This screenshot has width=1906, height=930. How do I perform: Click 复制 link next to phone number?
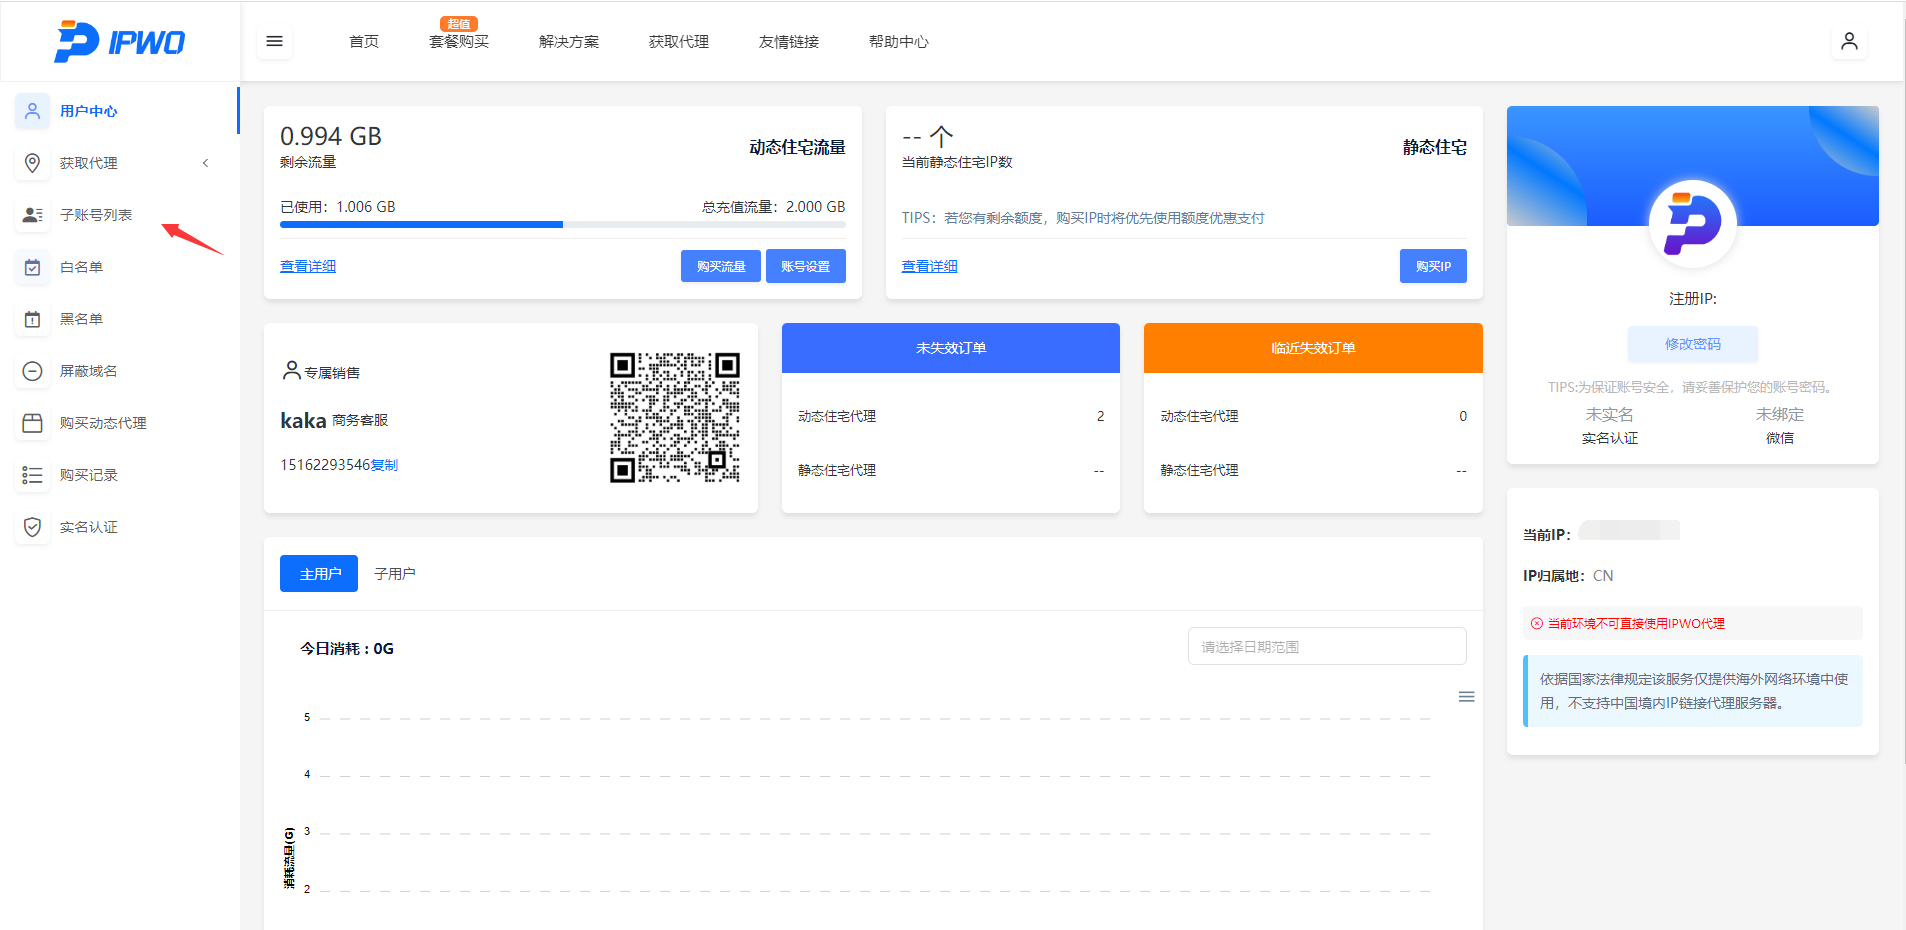385,465
